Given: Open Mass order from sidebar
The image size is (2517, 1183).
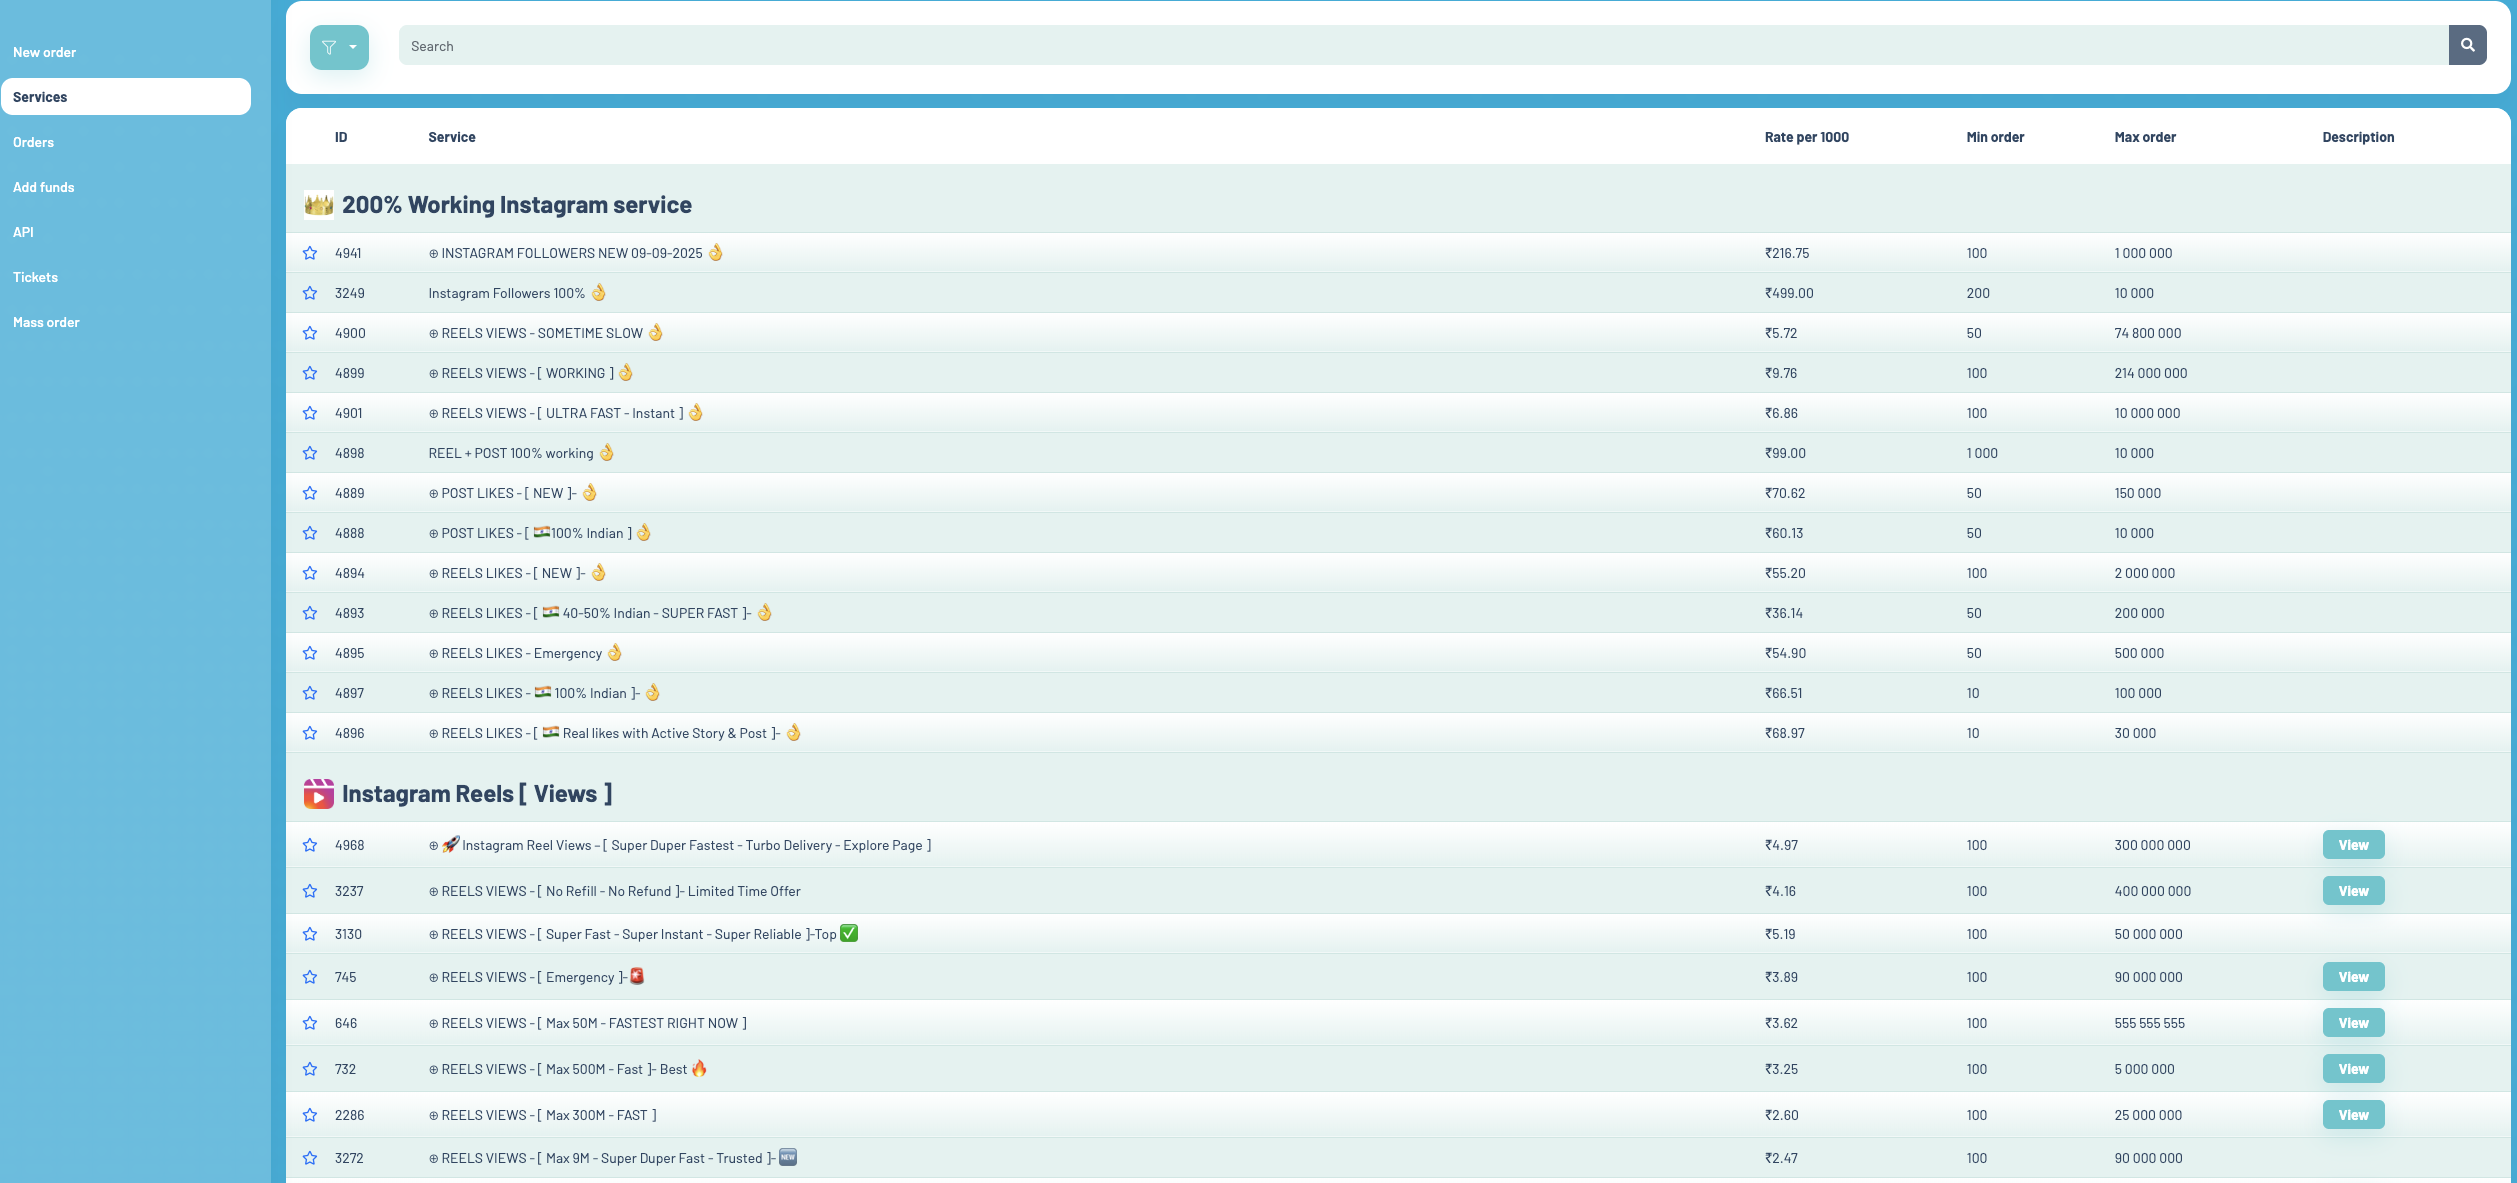Looking at the screenshot, I should pyautogui.click(x=46, y=322).
